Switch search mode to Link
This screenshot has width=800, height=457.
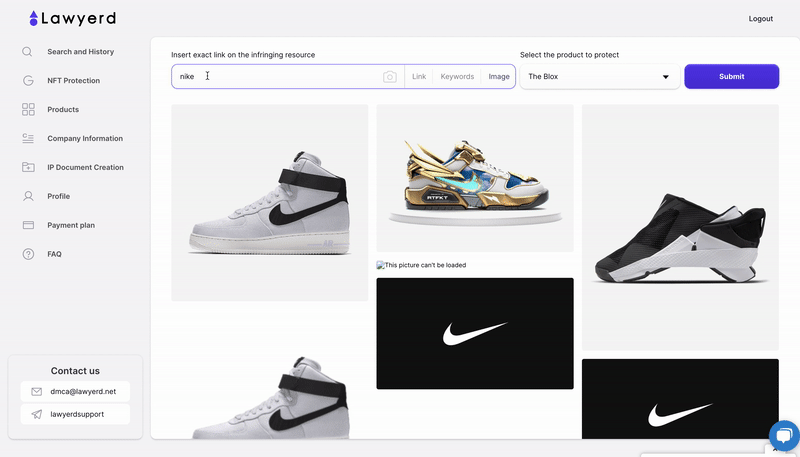point(419,77)
